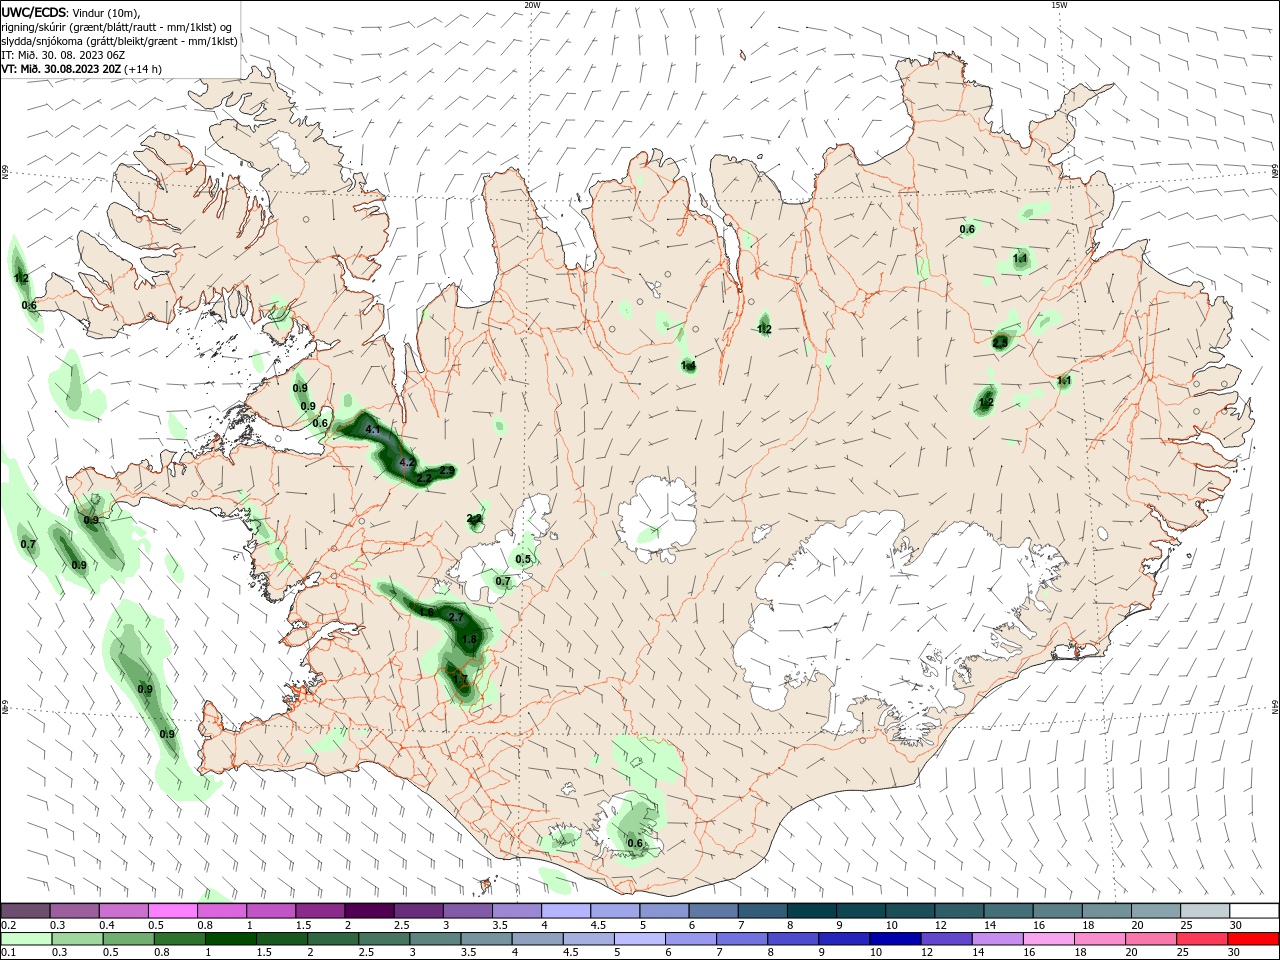Pick the white 30 swatch on upper snow scale
Image resolution: width=1280 pixels, height=960 pixels.
[1253, 911]
